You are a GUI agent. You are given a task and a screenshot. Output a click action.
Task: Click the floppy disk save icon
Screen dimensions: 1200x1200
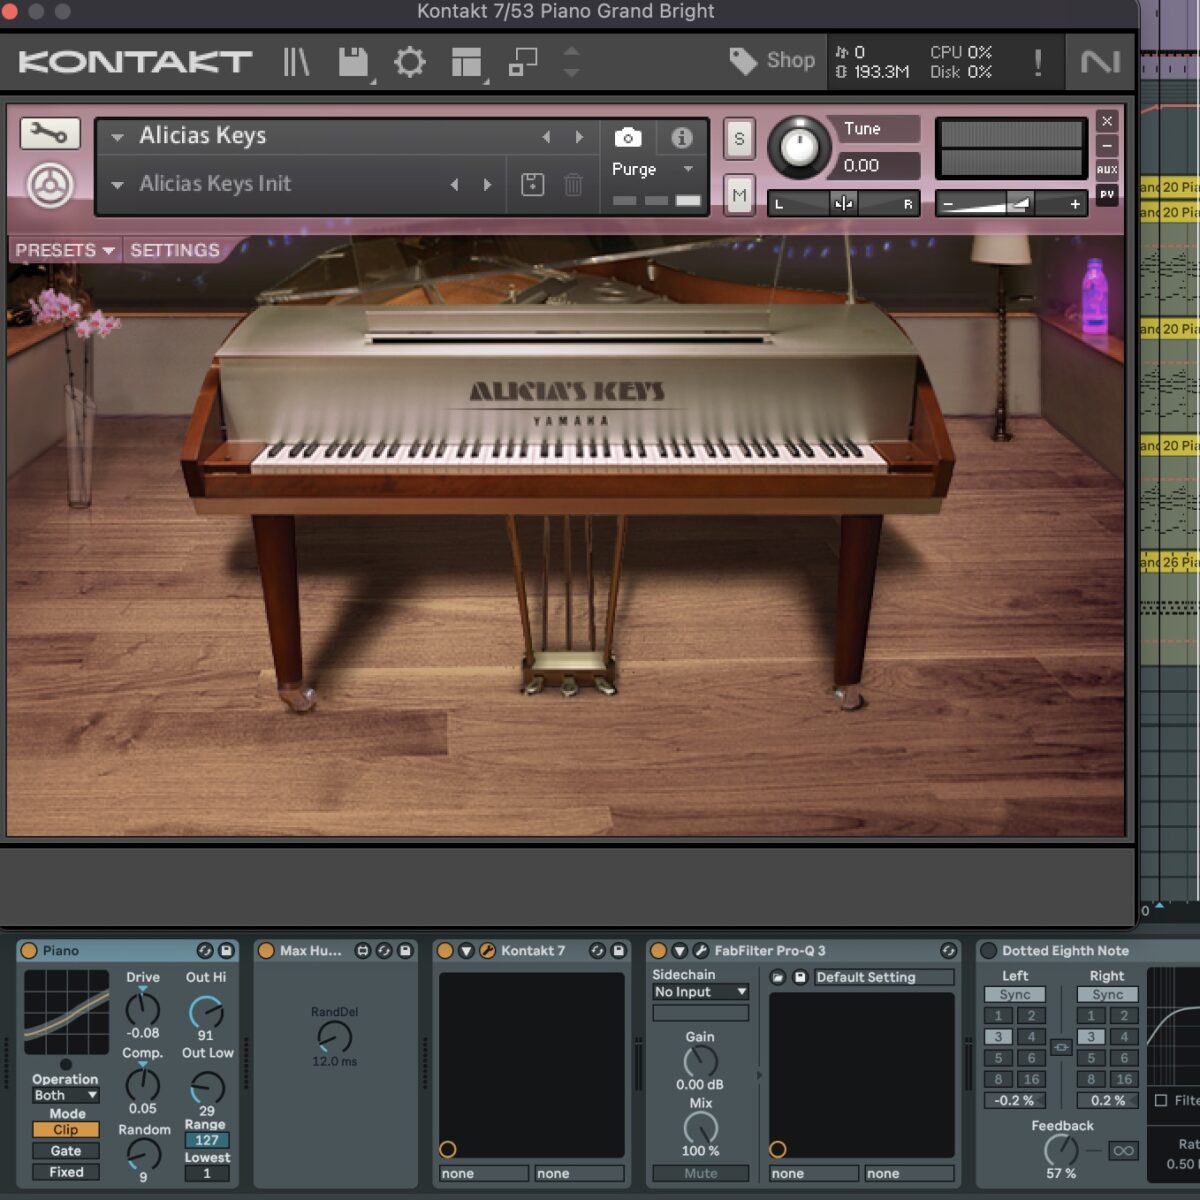(x=352, y=62)
